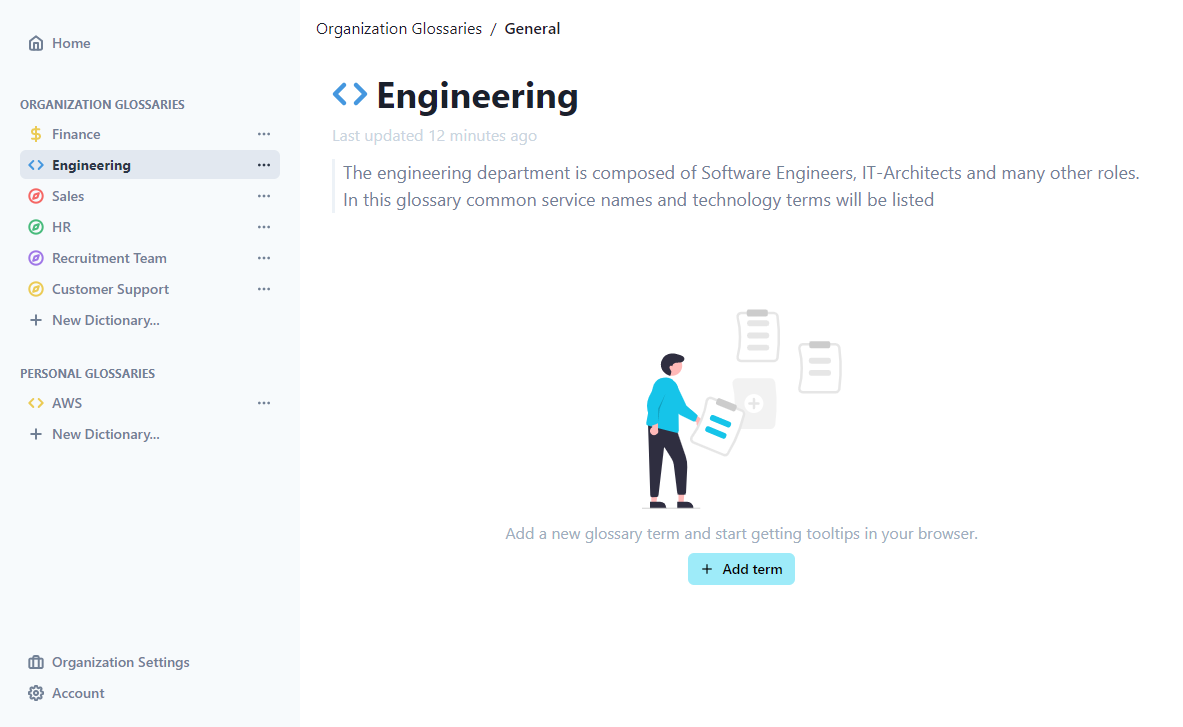Click the Engineering code brackets icon in sidebar
The width and height of the screenshot is (1183, 727).
35,165
